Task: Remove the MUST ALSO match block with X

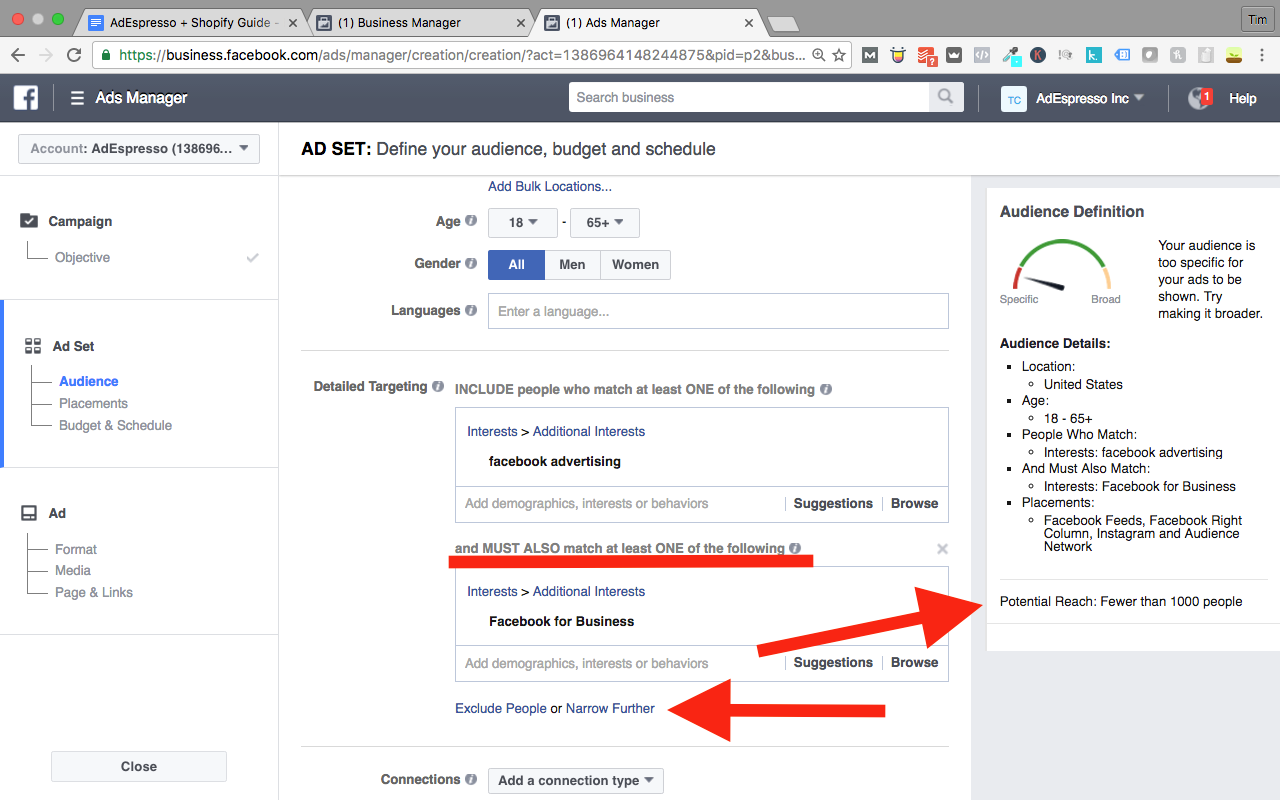Action: point(942,549)
